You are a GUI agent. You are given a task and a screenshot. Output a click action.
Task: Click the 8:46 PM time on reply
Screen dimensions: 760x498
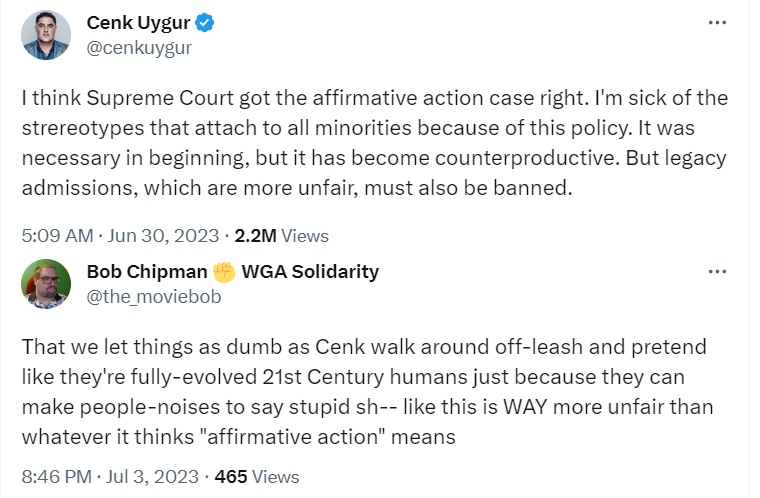point(56,476)
